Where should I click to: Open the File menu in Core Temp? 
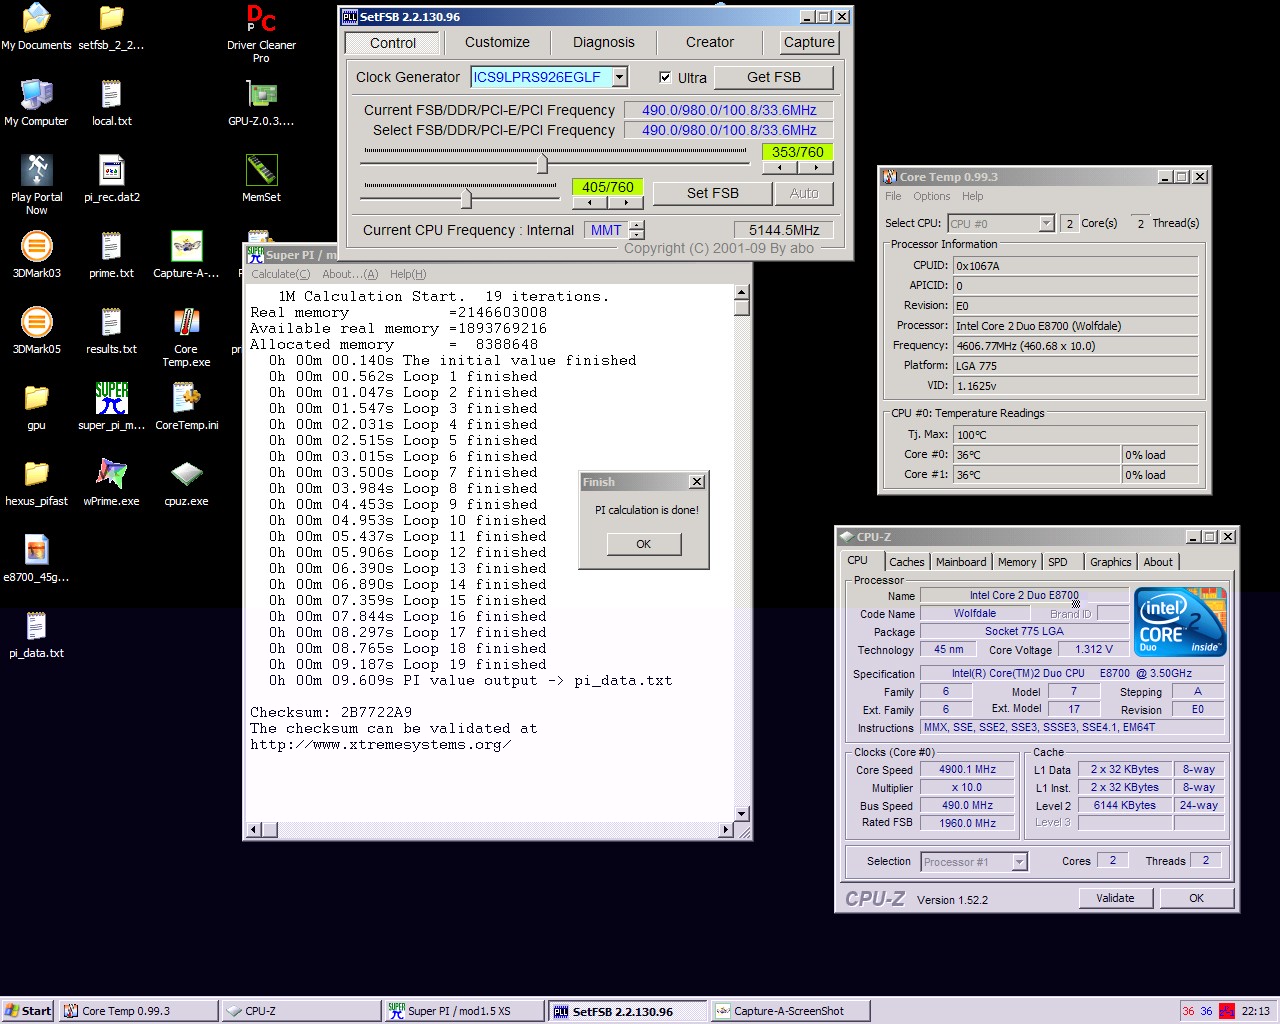(x=893, y=196)
